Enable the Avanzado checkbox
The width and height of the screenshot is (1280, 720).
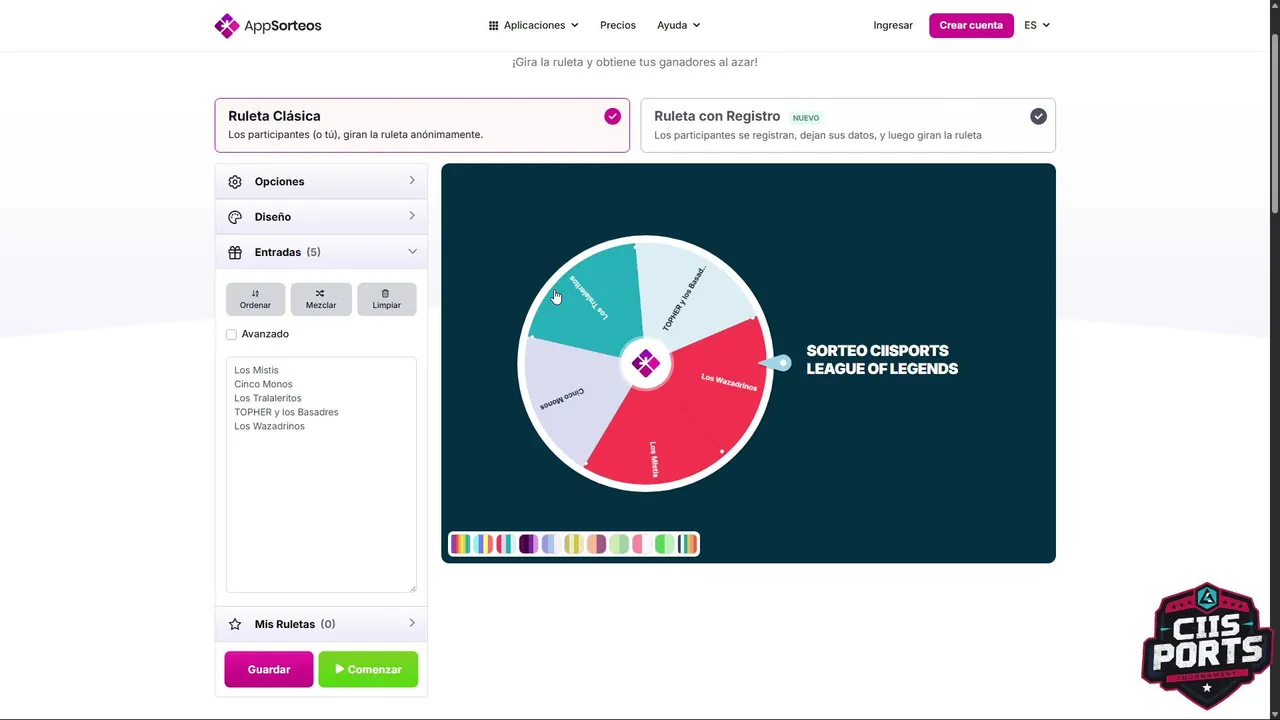coord(231,334)
